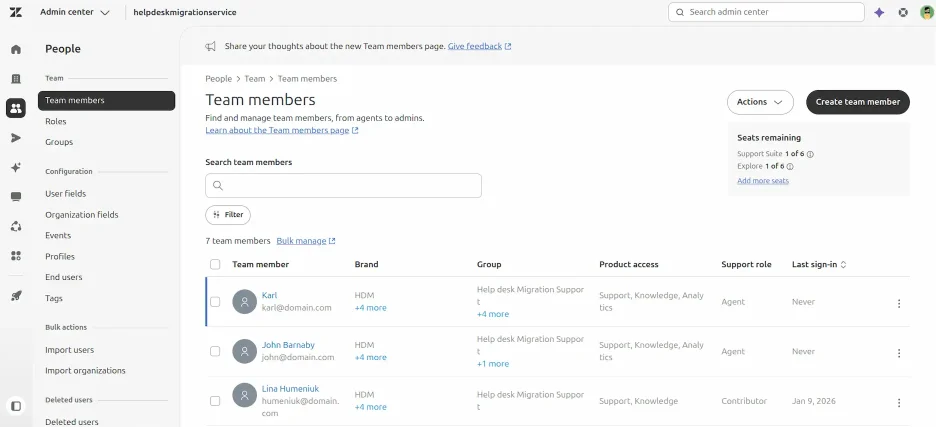Screen dimensions: 936x427
Task: Click the Search admin center field
Action: (766, 12)
